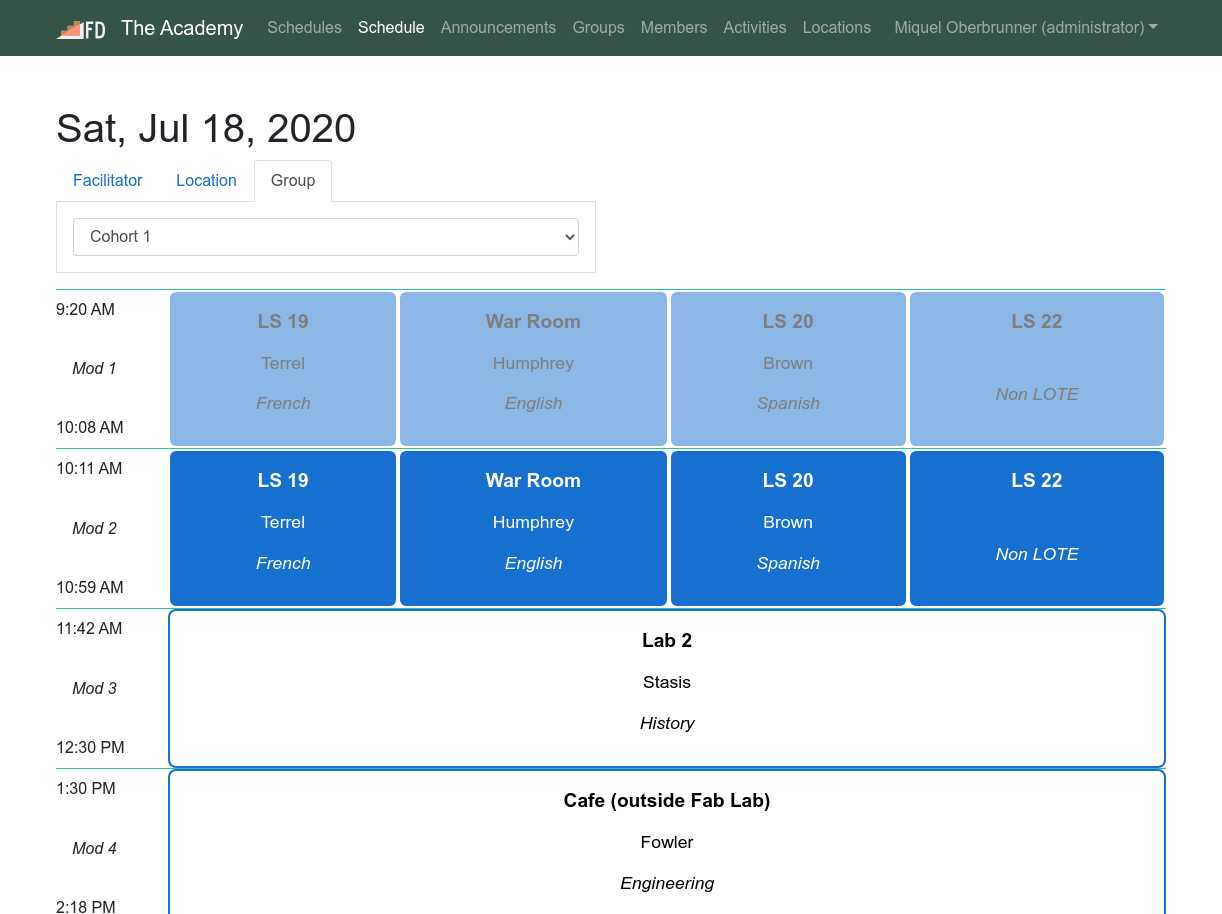Open Lab 2 Stasis History block
Viewport: 1222px width, 914px height.
(667, 688)
